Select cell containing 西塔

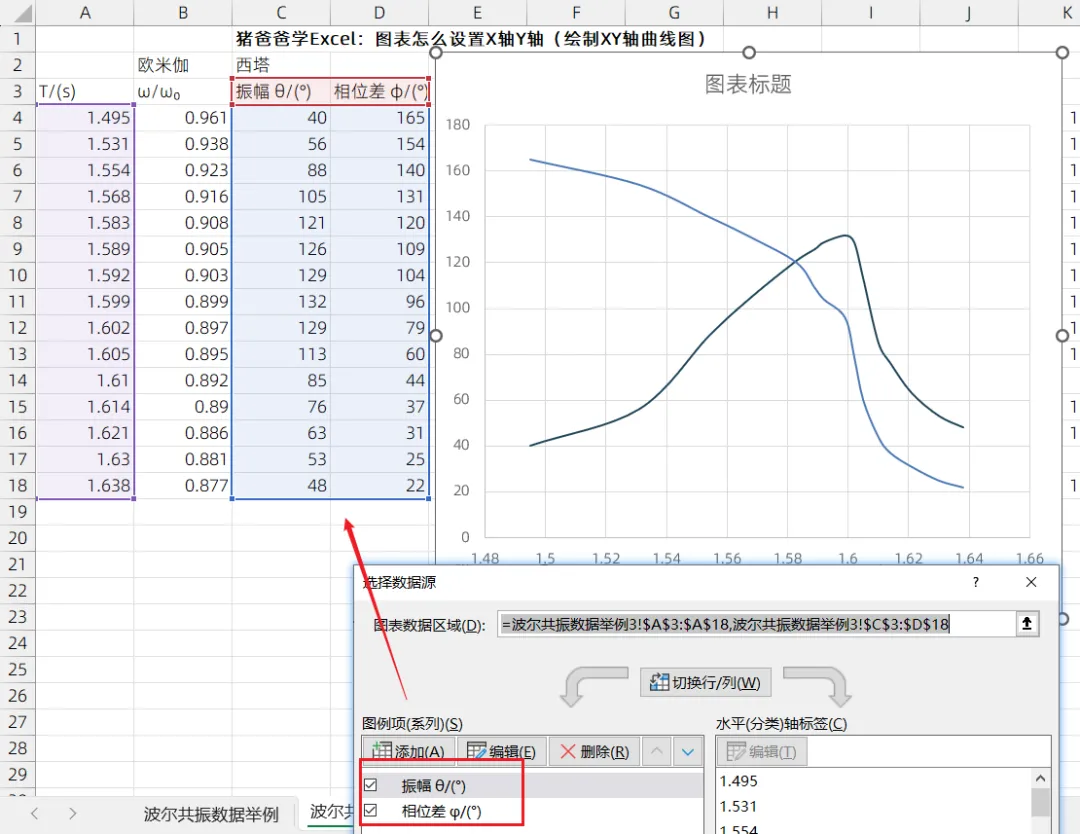281,65
